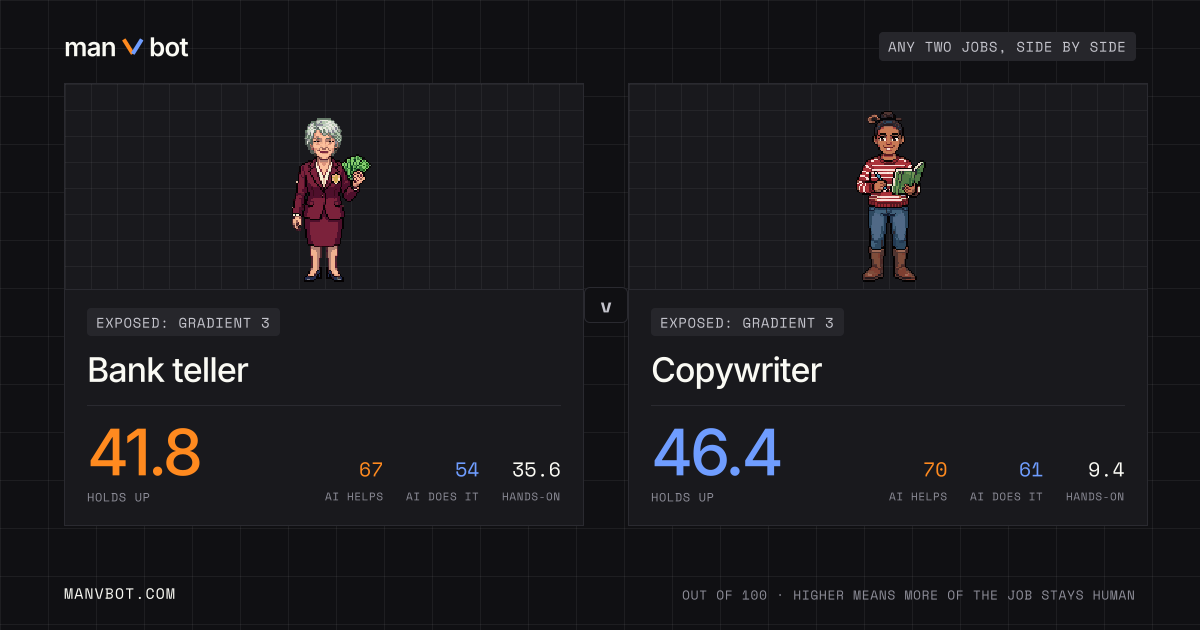This screenshot has width=1200, height=630.
Task: Open the Copywriter job title
Action: click(x=737, y=371)
